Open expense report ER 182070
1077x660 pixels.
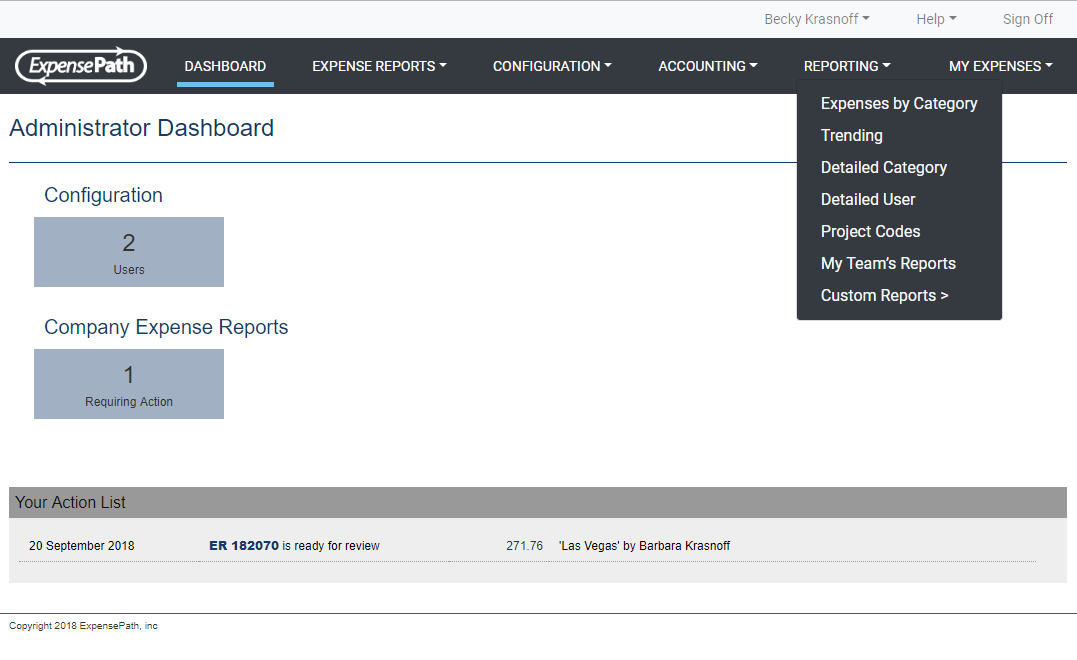tap(244, 545)
